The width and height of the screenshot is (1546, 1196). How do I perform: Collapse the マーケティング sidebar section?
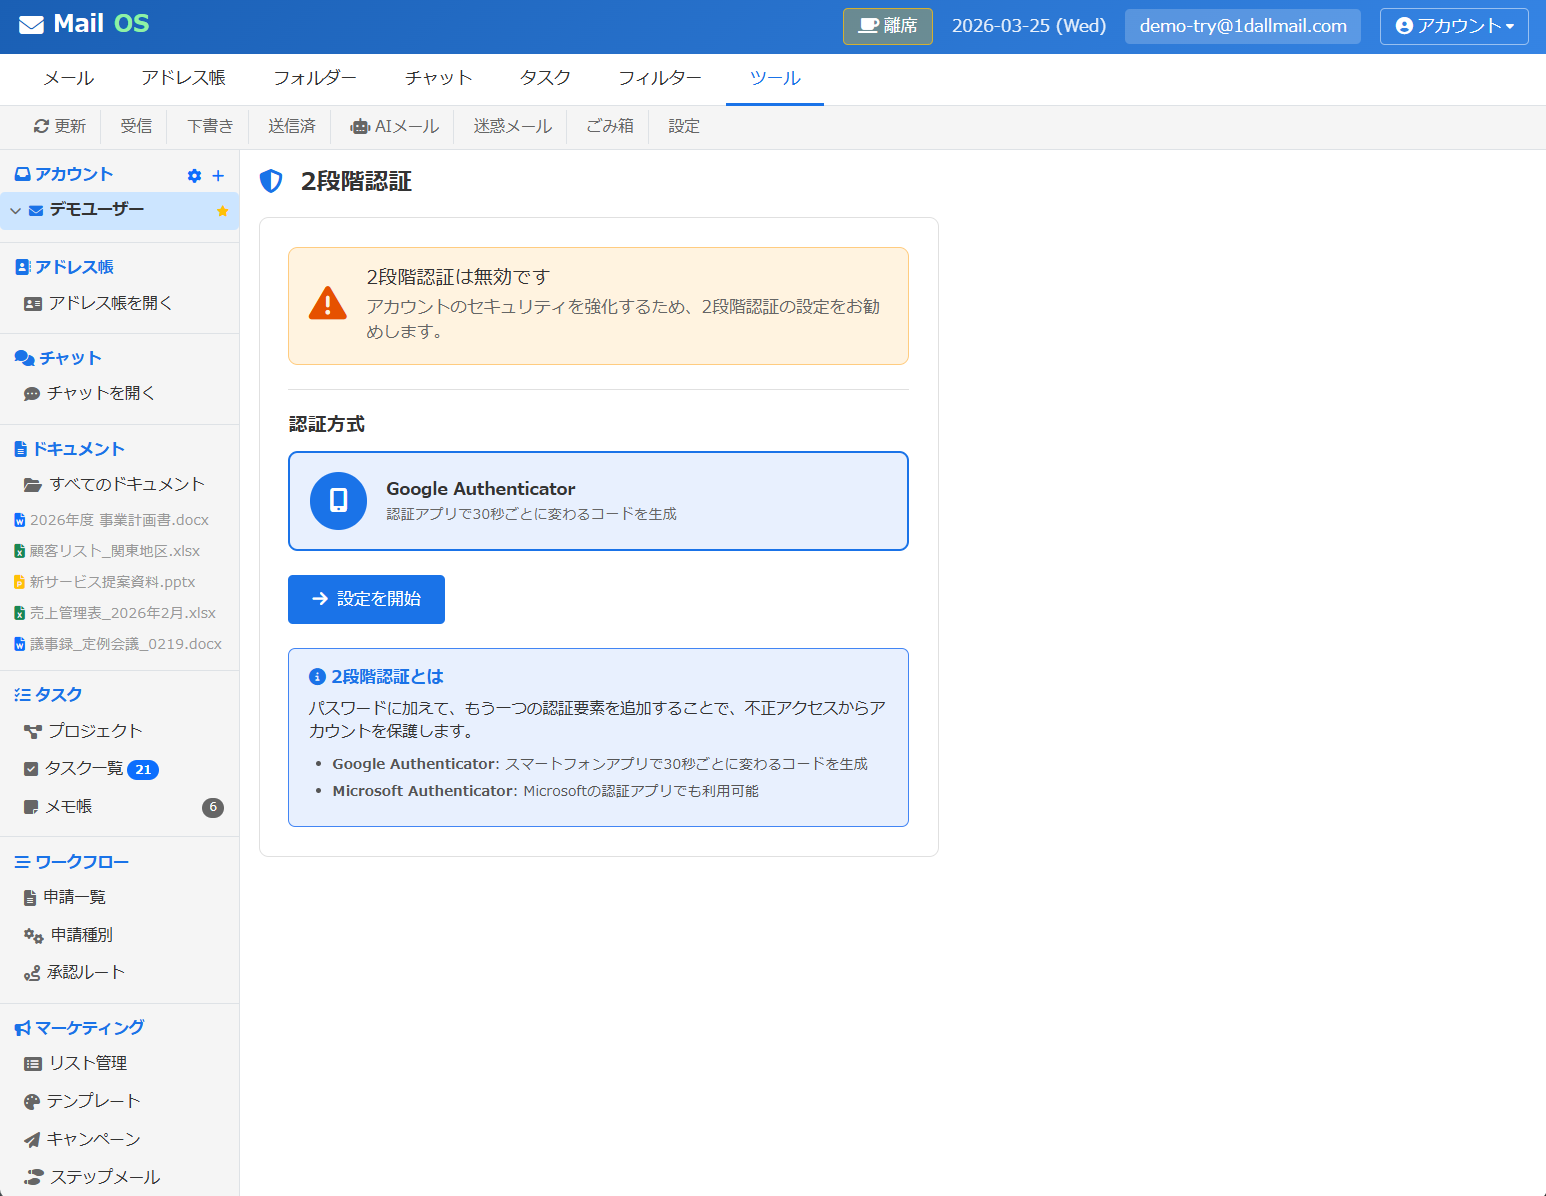click(x=88, y=1027)
